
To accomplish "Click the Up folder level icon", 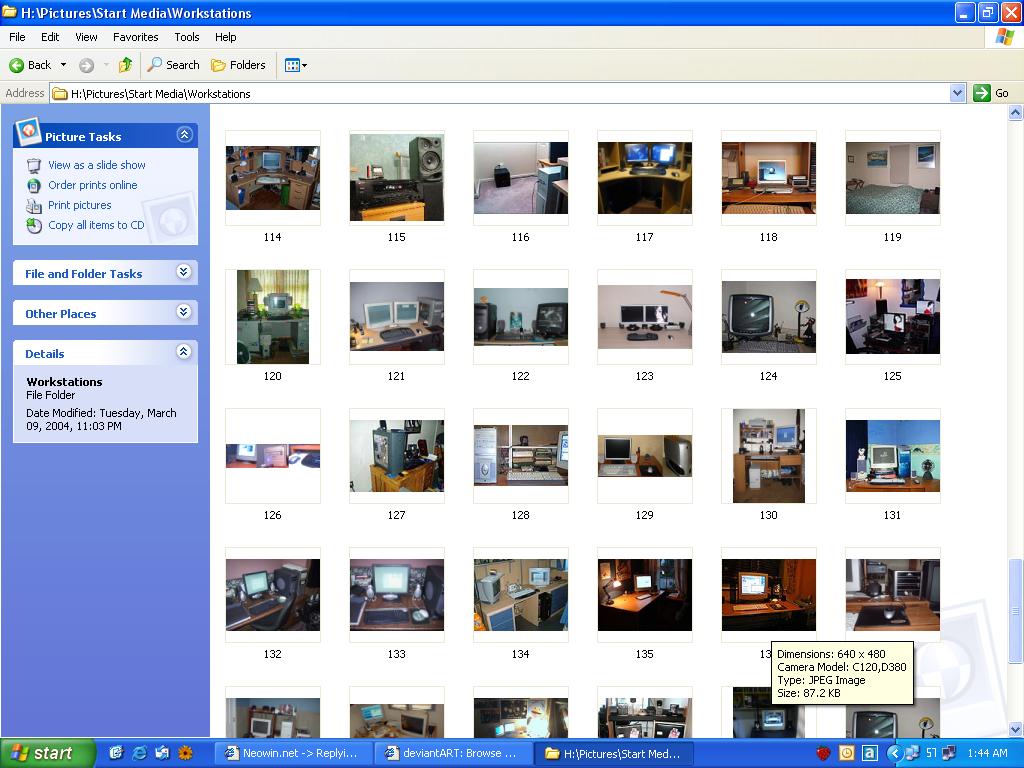I will coord(125,65).
